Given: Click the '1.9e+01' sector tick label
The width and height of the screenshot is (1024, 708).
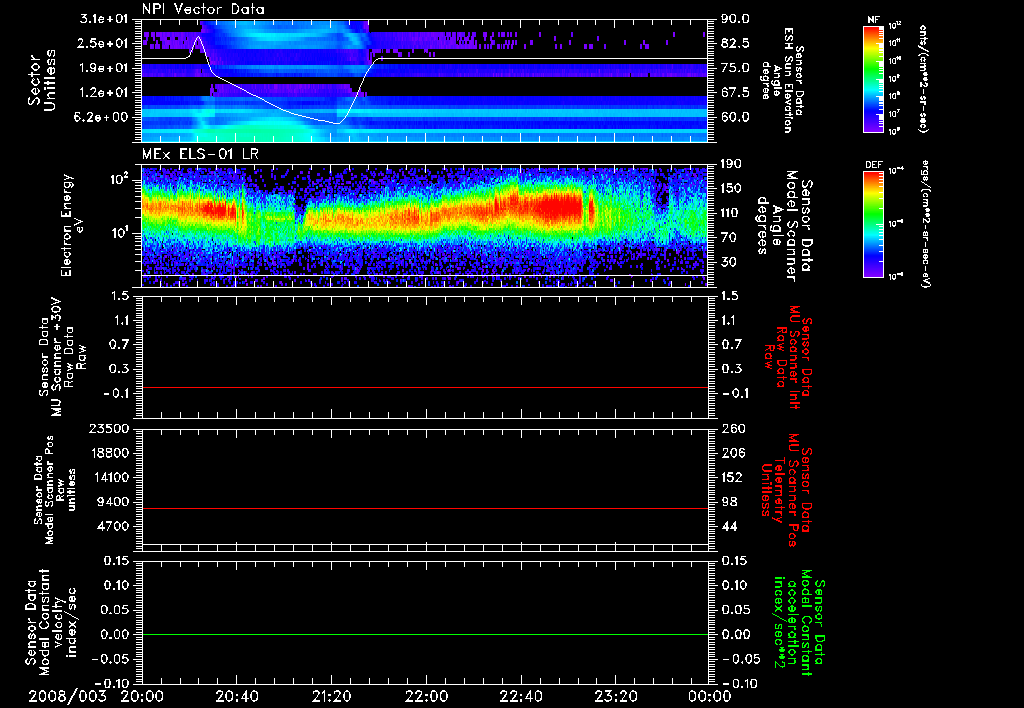Looking at the screenshot, I should click(x=104, y=68).
